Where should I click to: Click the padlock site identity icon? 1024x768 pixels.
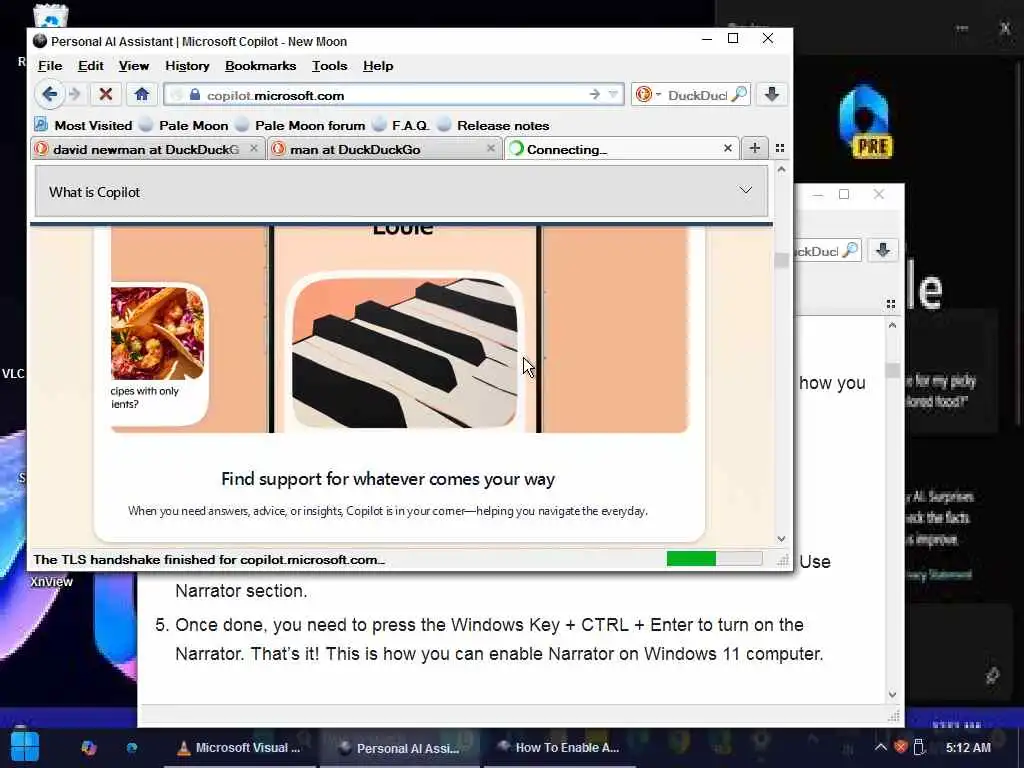[195, 95]
